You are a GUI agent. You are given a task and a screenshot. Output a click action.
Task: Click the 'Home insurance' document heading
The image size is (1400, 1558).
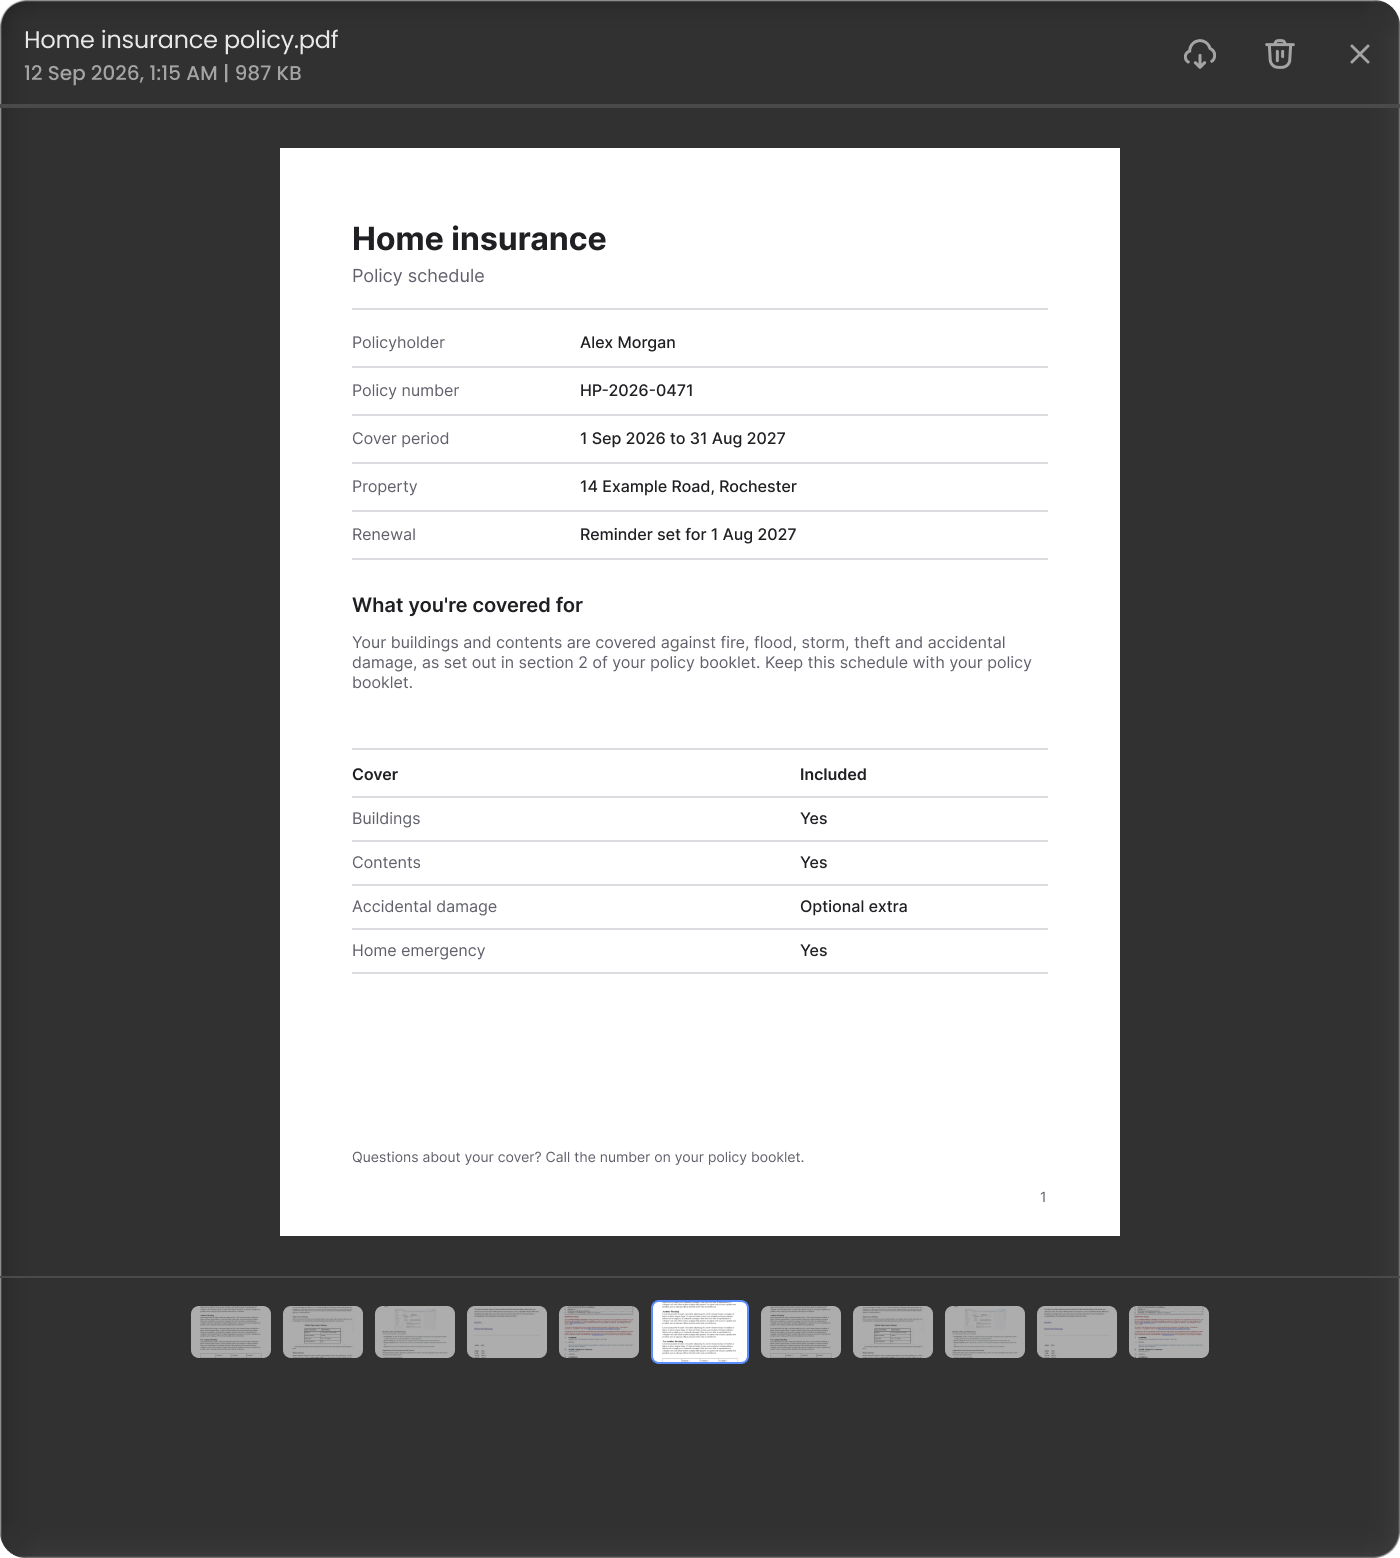[x=479, y=239]
